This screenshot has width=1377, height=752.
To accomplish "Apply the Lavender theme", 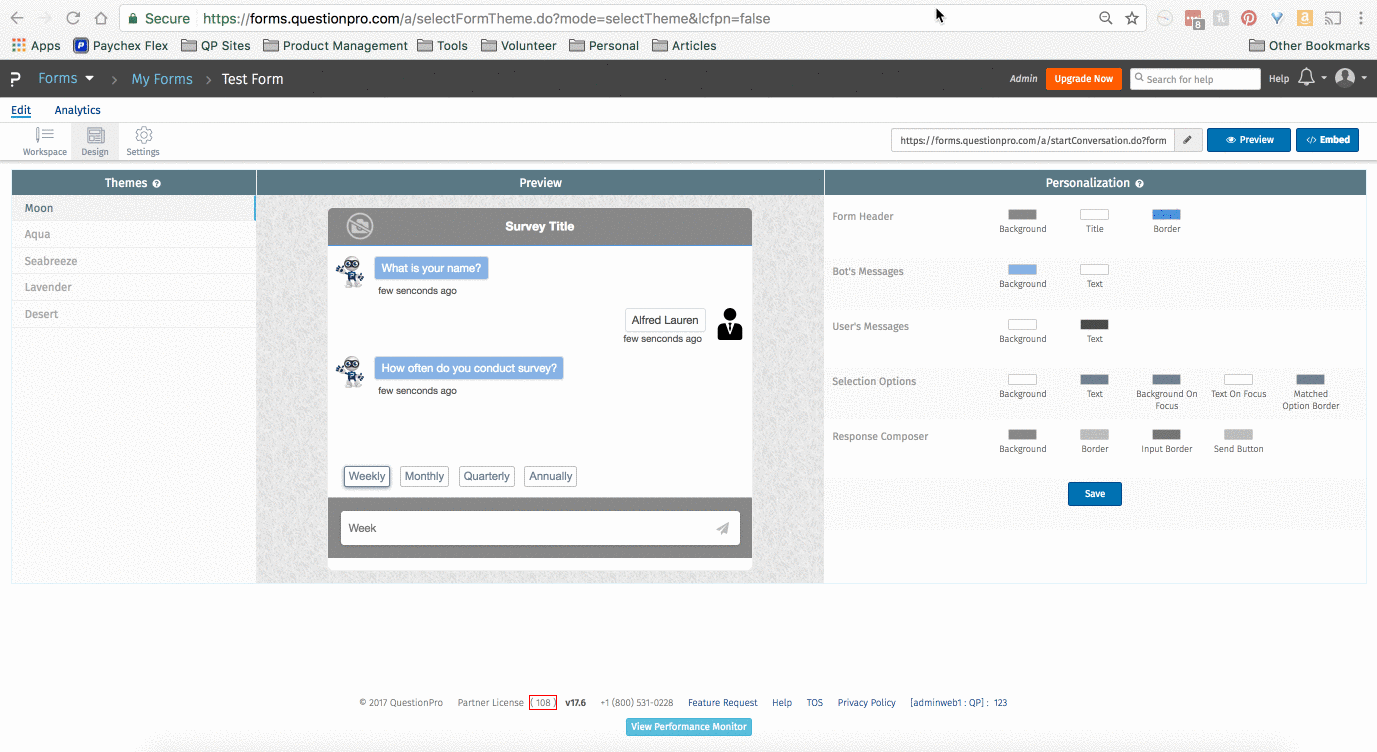I will pyautogui.click(x=133, y=287).
